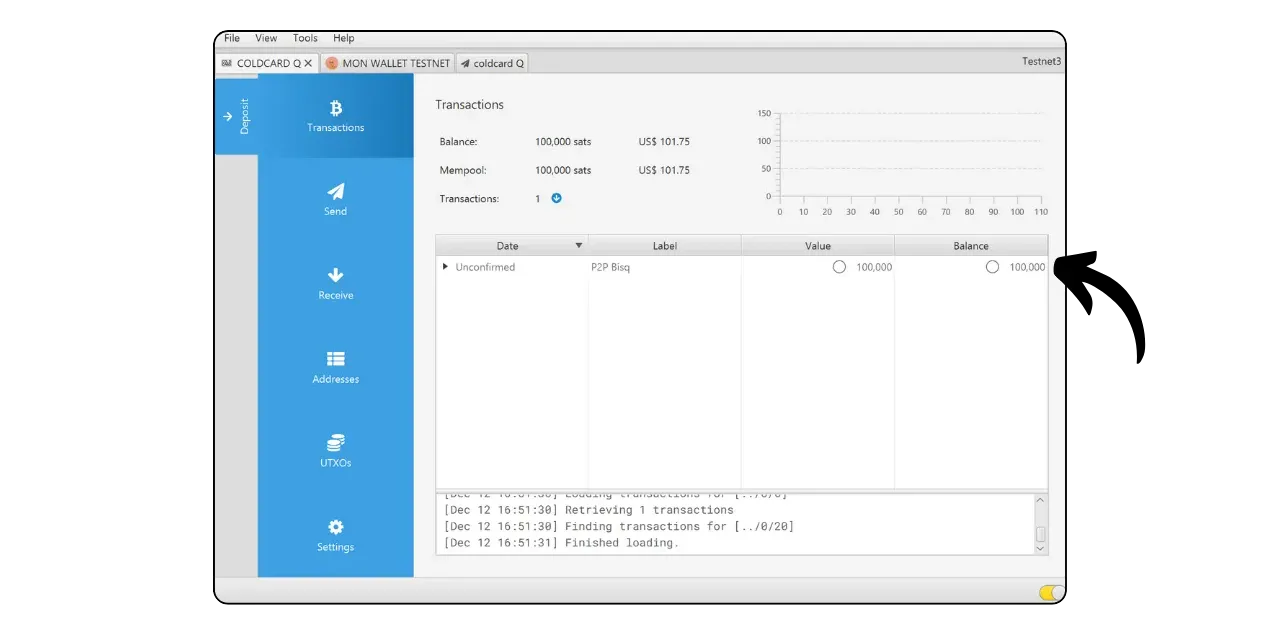This screenshot has height=635, width=1280.
Task: Click the blue download icon beside Transactions count
Action: 557,198
